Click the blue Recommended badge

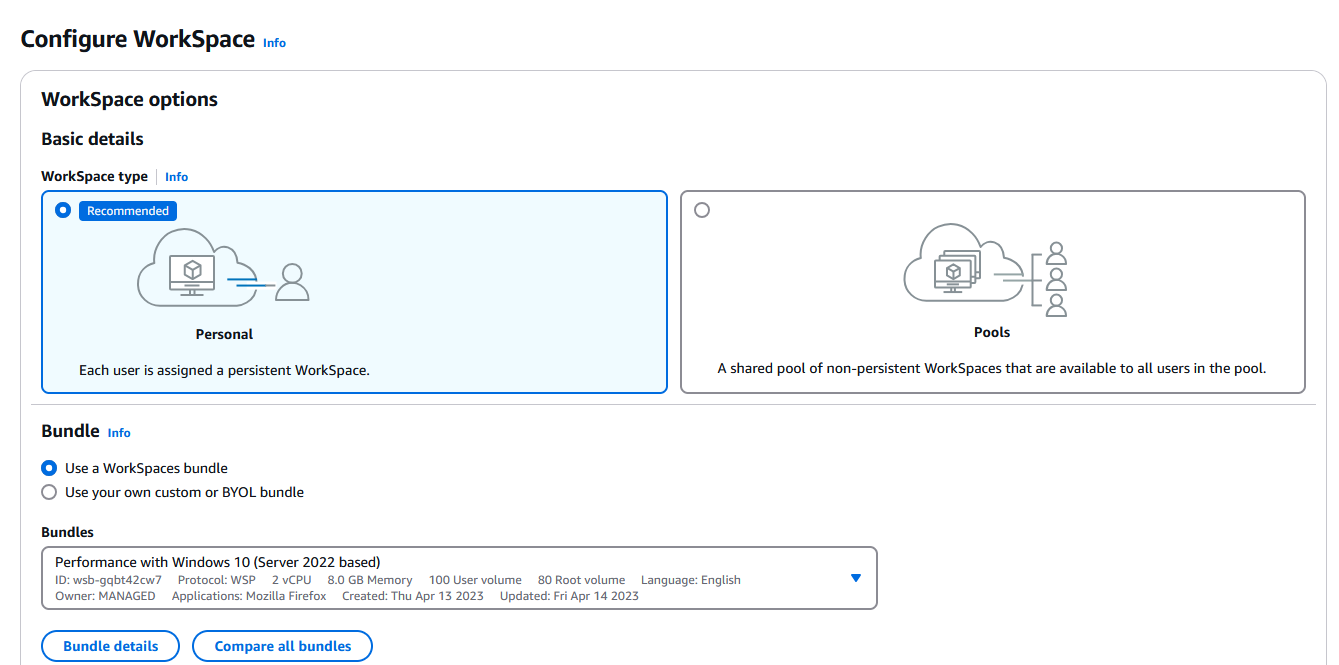[128, 211]
